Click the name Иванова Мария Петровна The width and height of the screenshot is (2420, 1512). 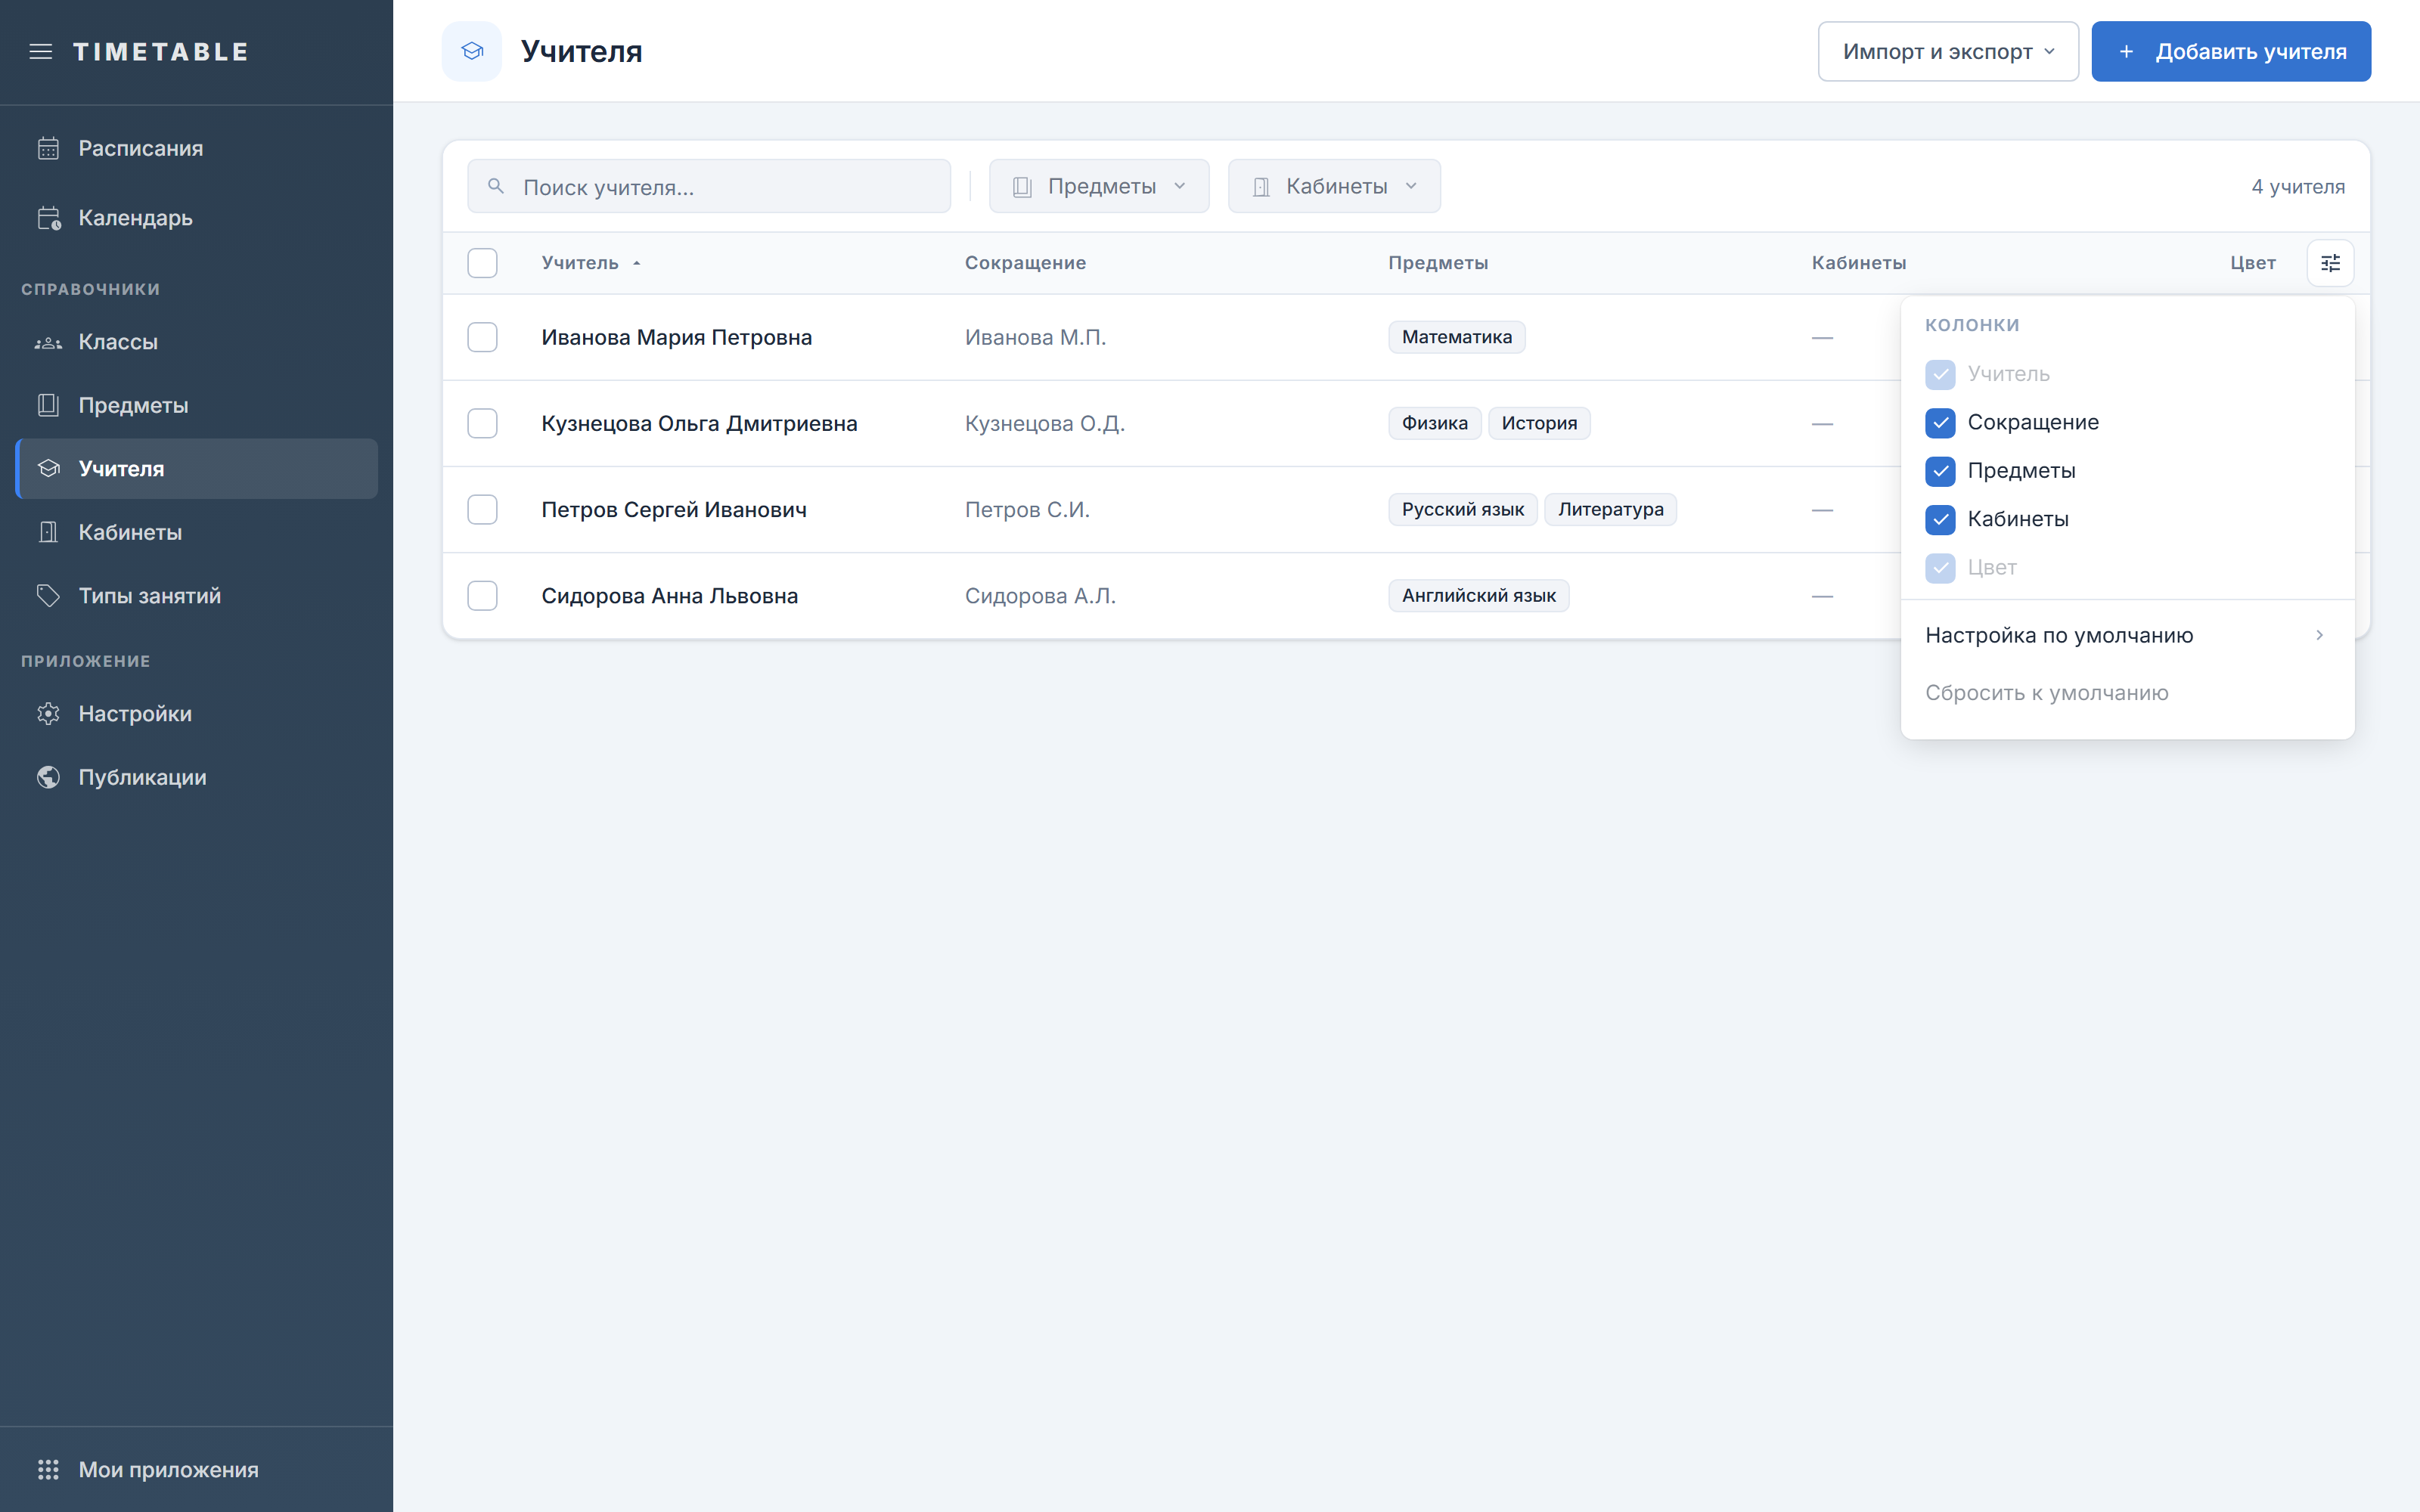[676, 337]
